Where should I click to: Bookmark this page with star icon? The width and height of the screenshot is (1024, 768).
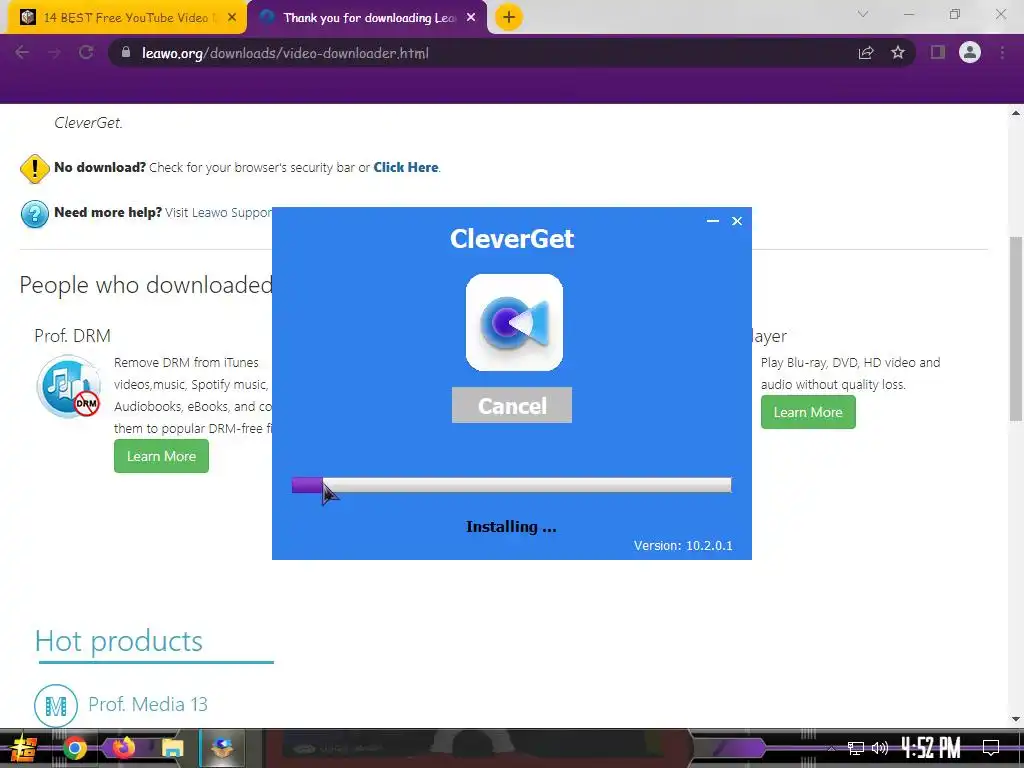898,52
